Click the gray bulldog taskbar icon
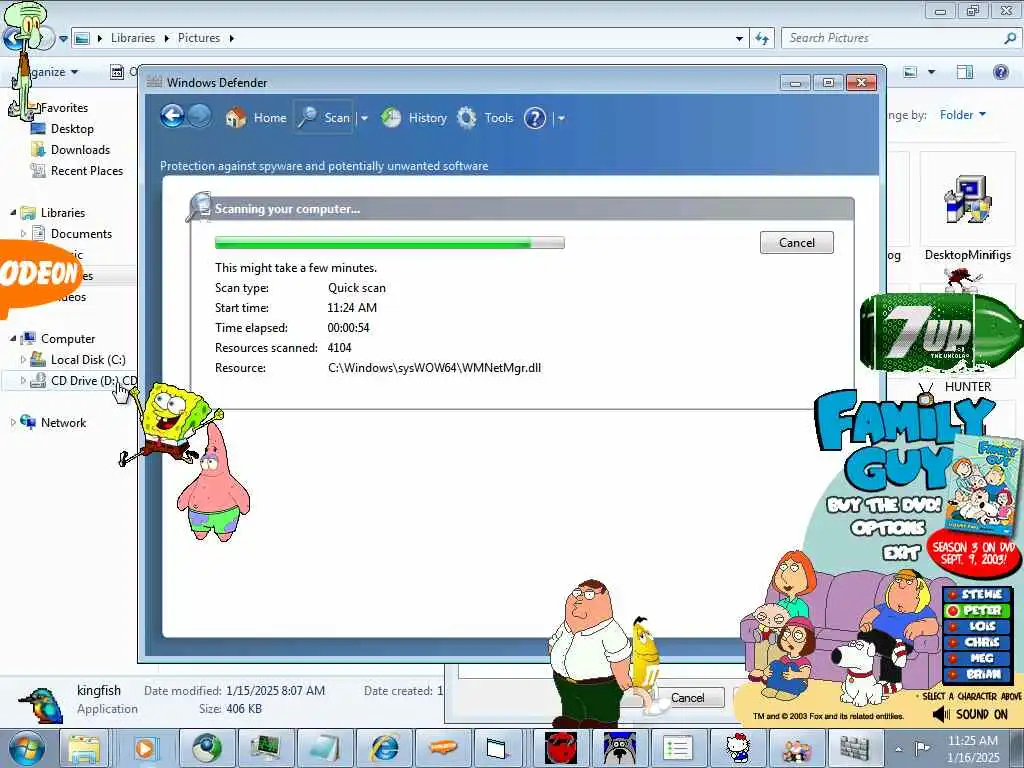1024x768 pixels. [x=619, y=749]
